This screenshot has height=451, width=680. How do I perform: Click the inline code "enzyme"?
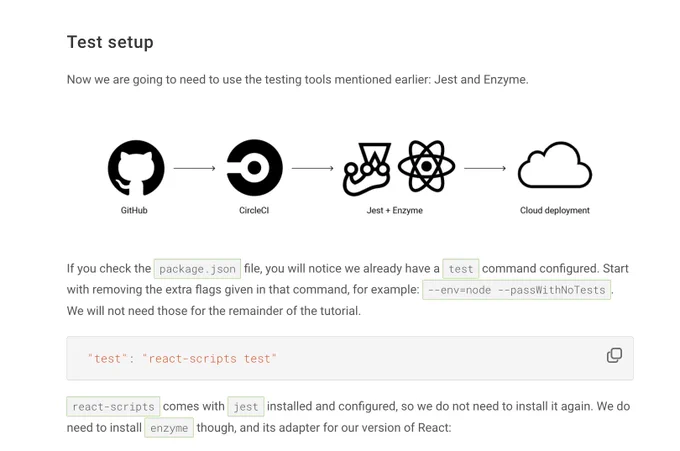coord(169,428)
